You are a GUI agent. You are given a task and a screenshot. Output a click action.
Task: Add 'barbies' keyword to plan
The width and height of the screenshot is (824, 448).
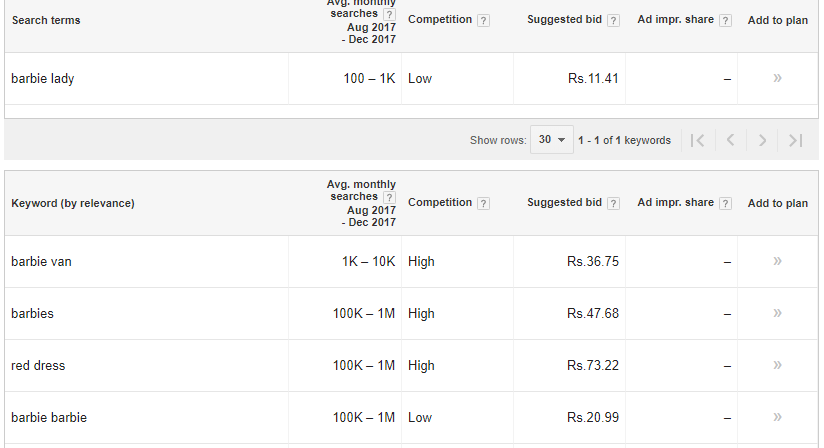click(777, 313)
